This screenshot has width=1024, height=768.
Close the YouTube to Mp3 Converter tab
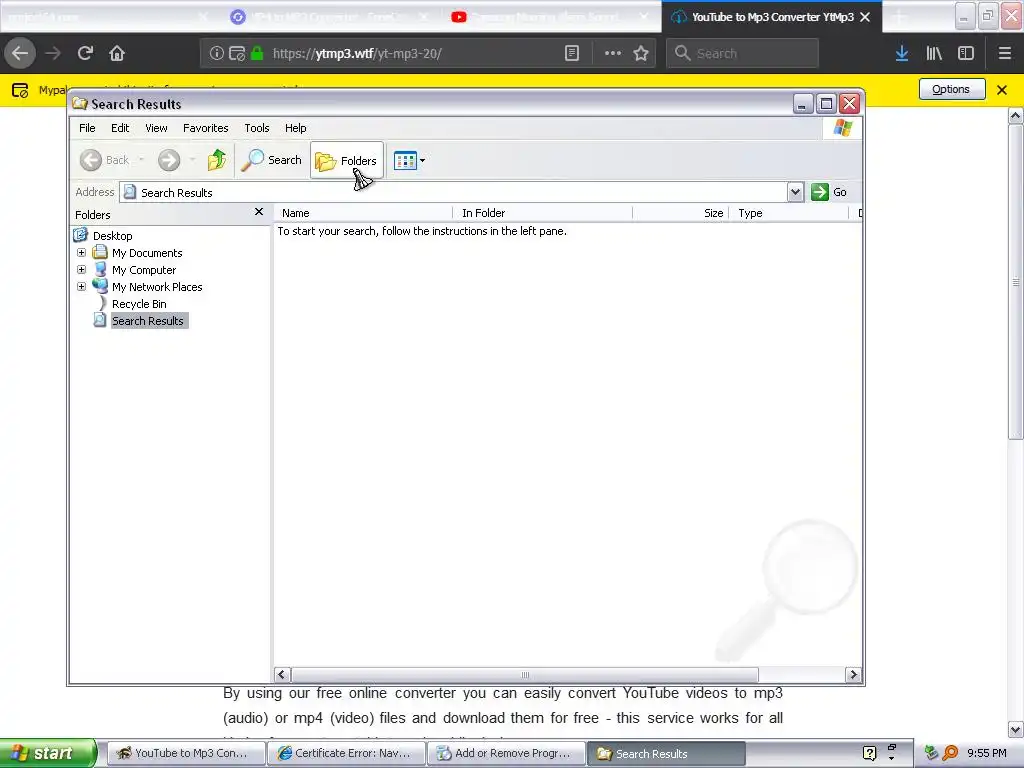click(865, 17)
